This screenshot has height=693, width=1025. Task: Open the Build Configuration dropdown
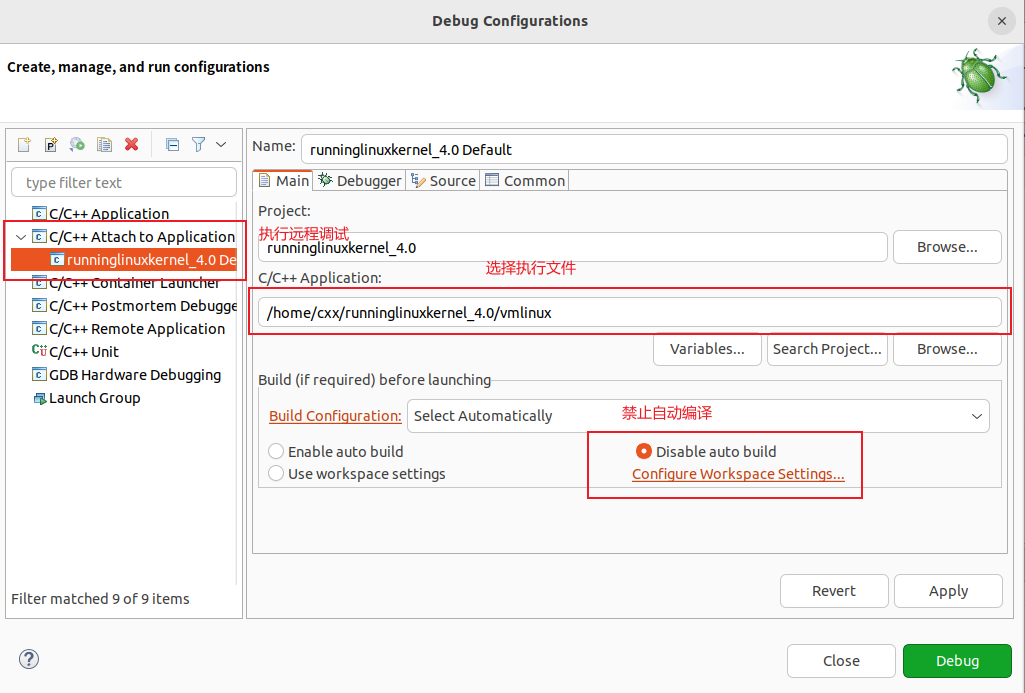(698, 416)
